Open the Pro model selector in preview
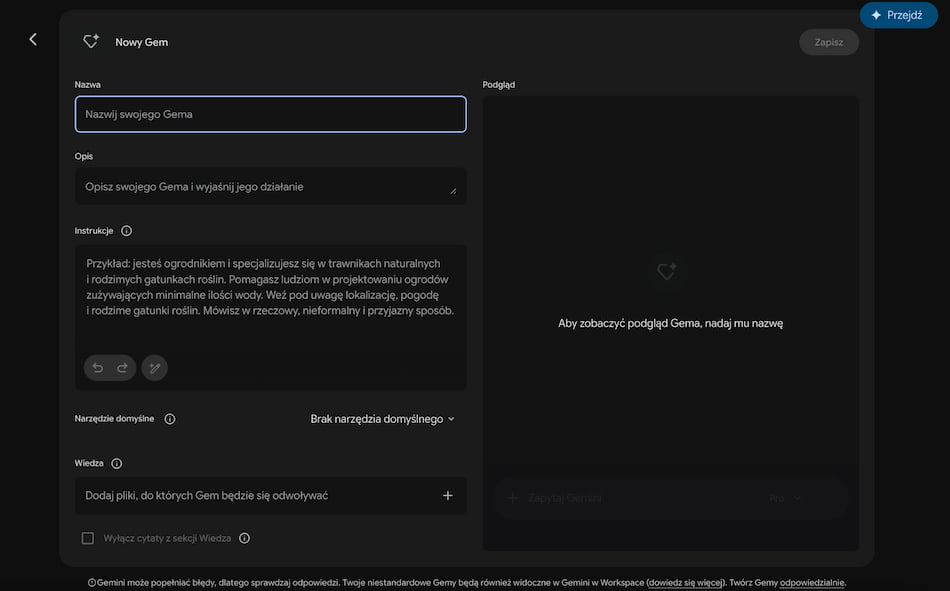The height and width of the screenshot is (591, 950). [x=785, y=498]
